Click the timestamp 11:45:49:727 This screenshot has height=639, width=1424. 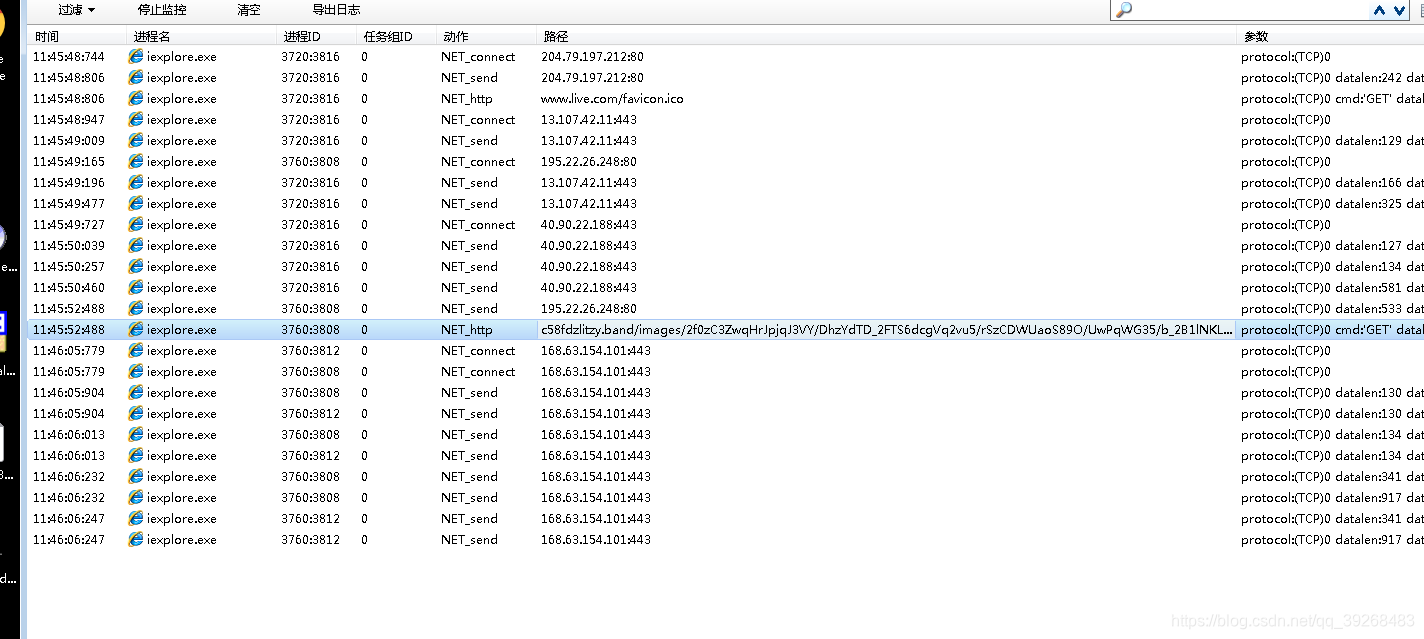pyautogui.click(x=68, y=225)
